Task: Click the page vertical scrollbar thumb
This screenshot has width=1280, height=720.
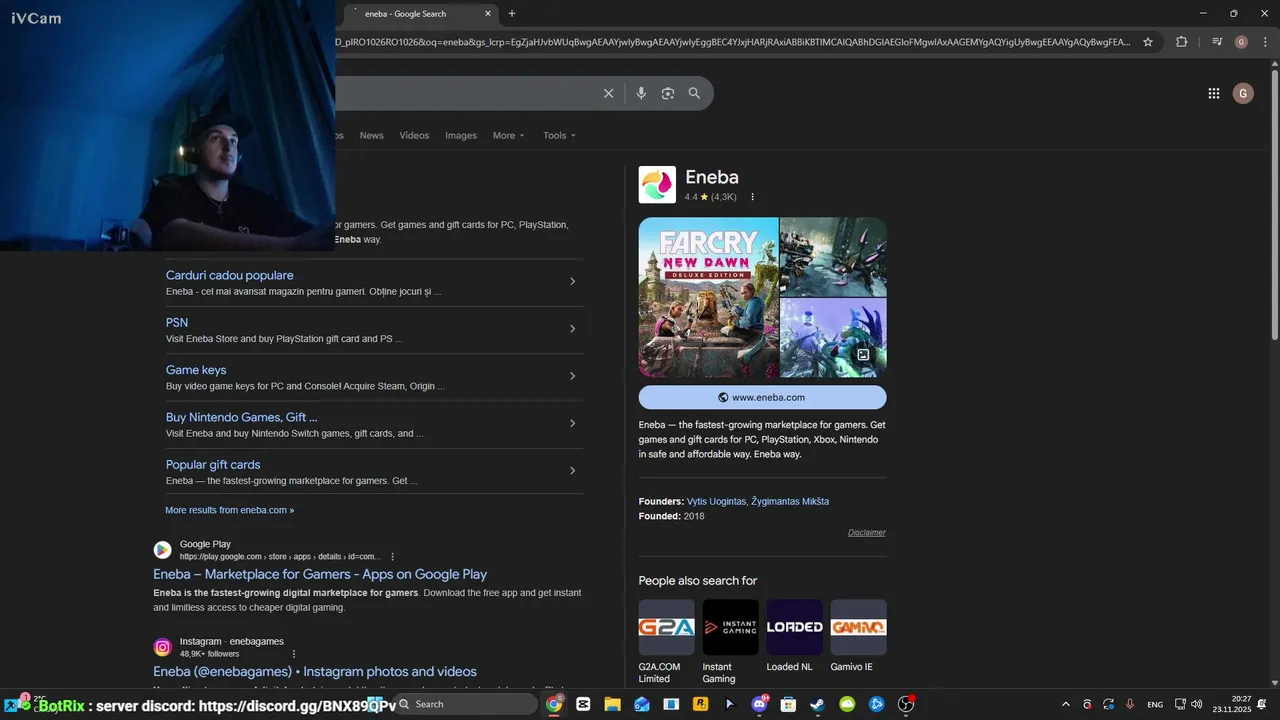Action: coord(1274,205)
